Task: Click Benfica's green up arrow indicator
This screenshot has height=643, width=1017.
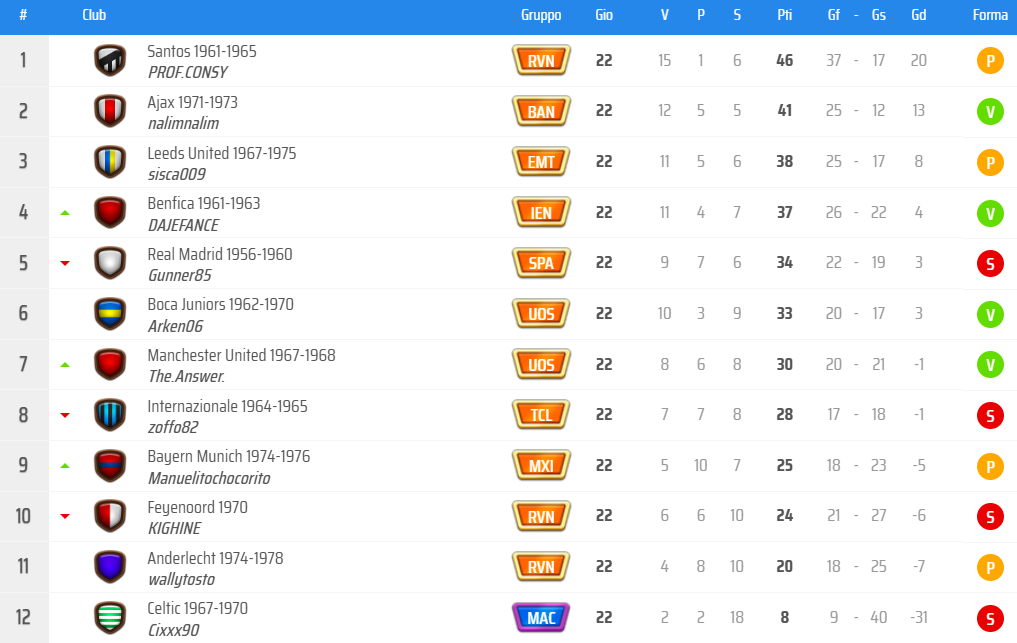Action: pyautogui.click(x=65, y=213)
